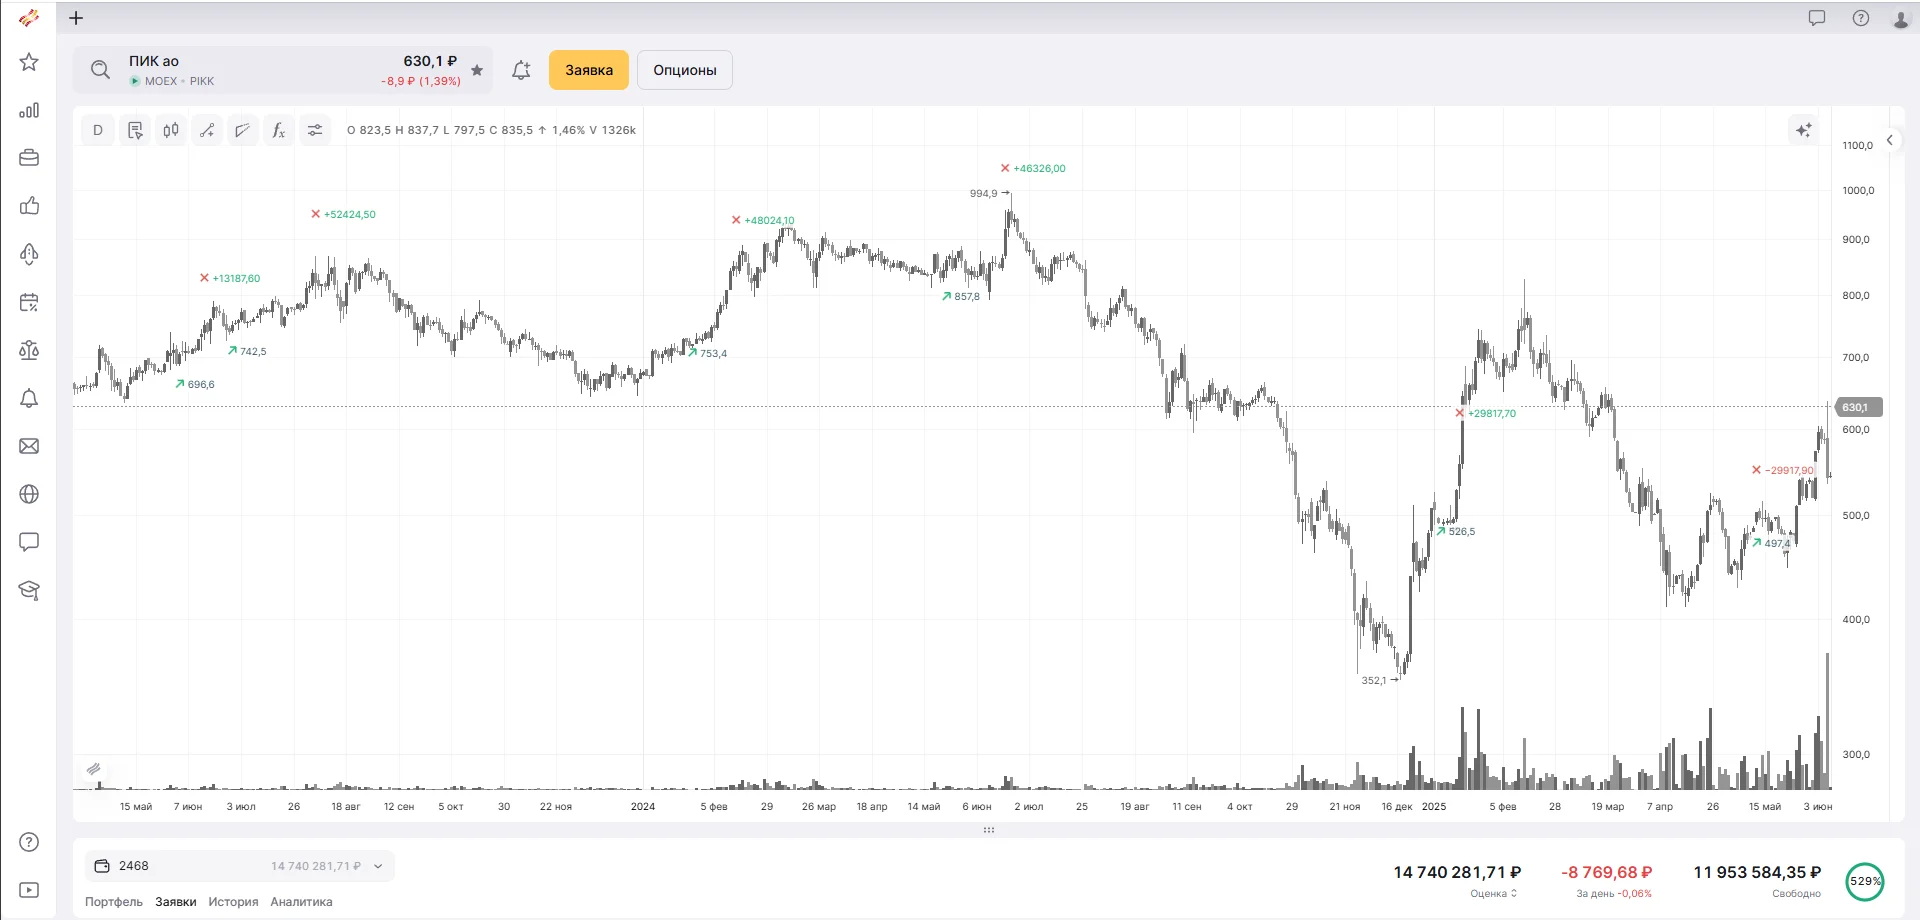Toggle favorite star for ПИК ао
1920x920 pixels.
pos(477,70)
